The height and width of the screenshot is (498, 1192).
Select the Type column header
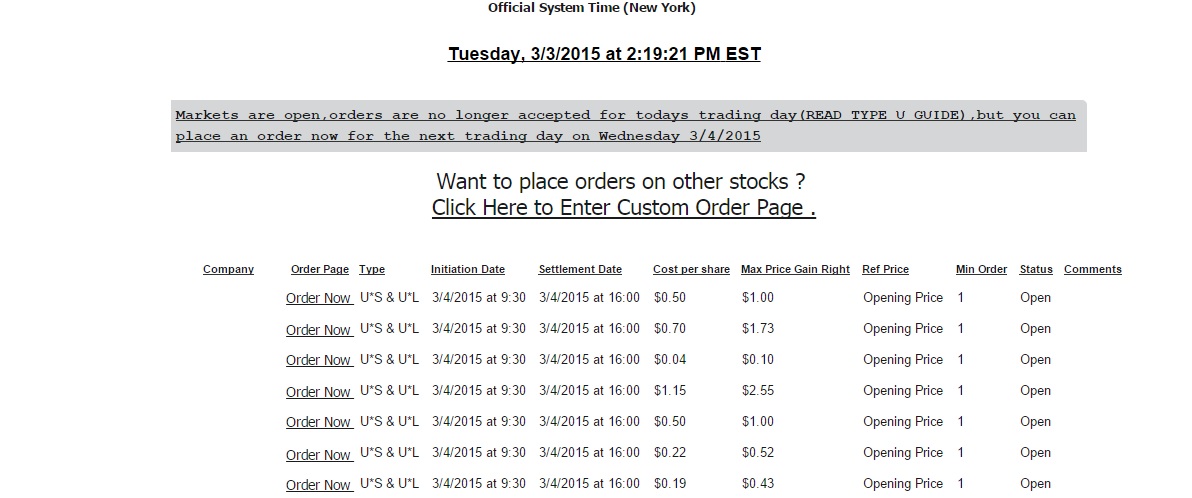coord(372,269)
